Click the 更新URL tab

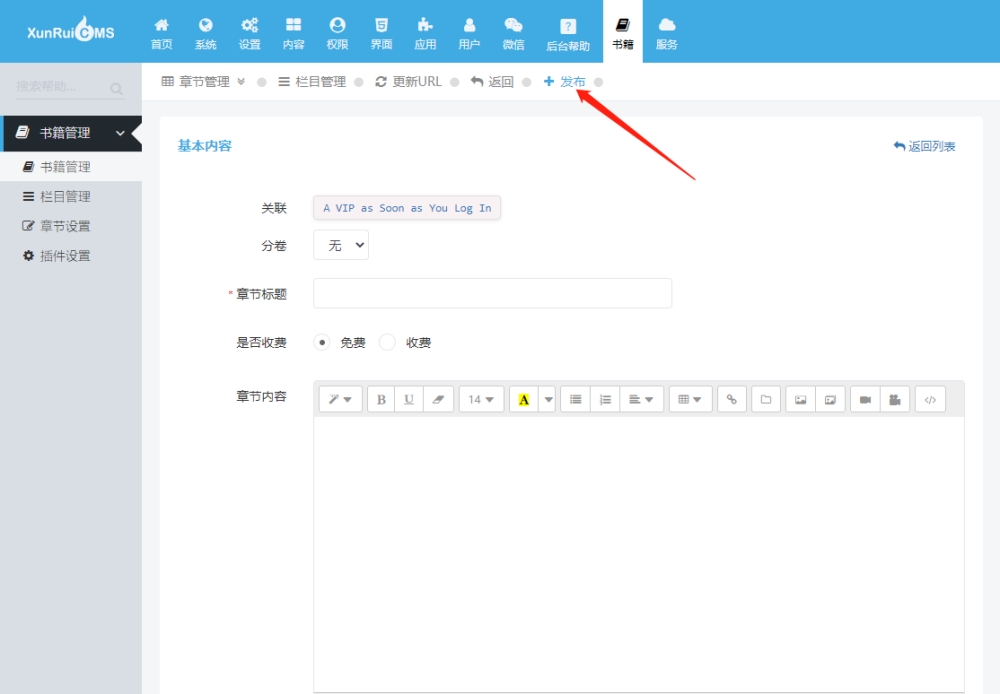408,82
